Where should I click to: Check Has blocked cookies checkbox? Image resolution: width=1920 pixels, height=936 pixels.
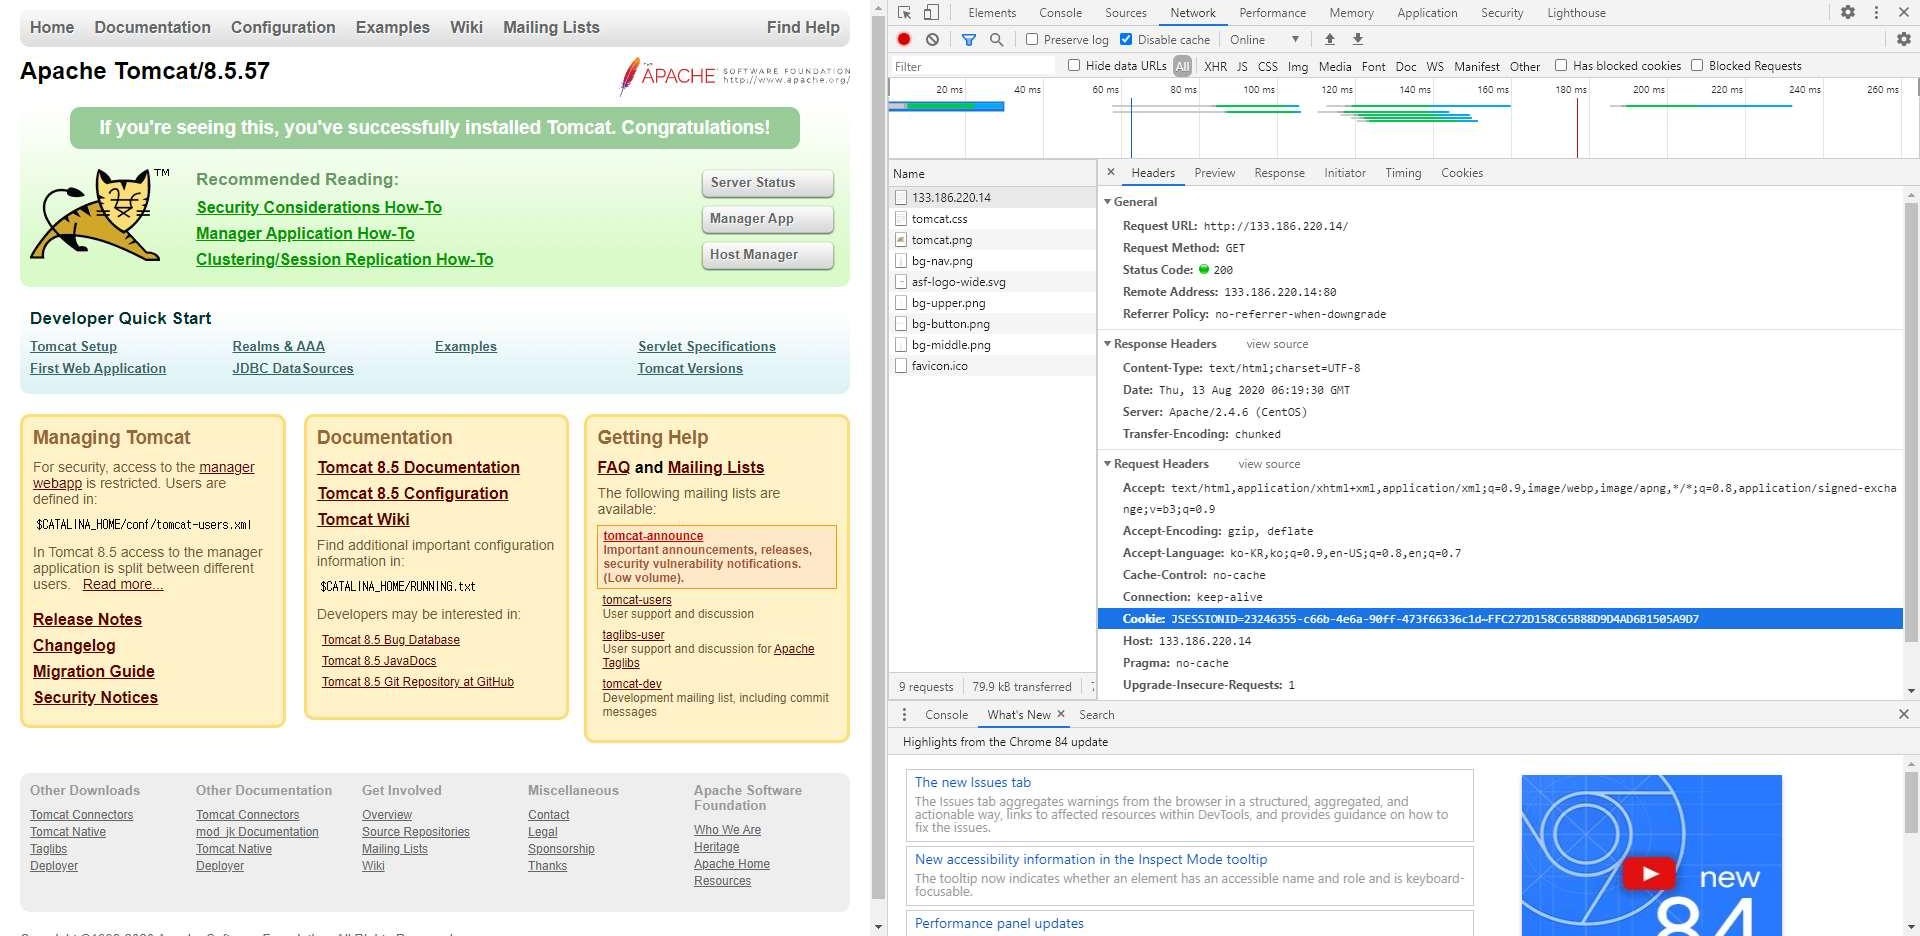1561,65
